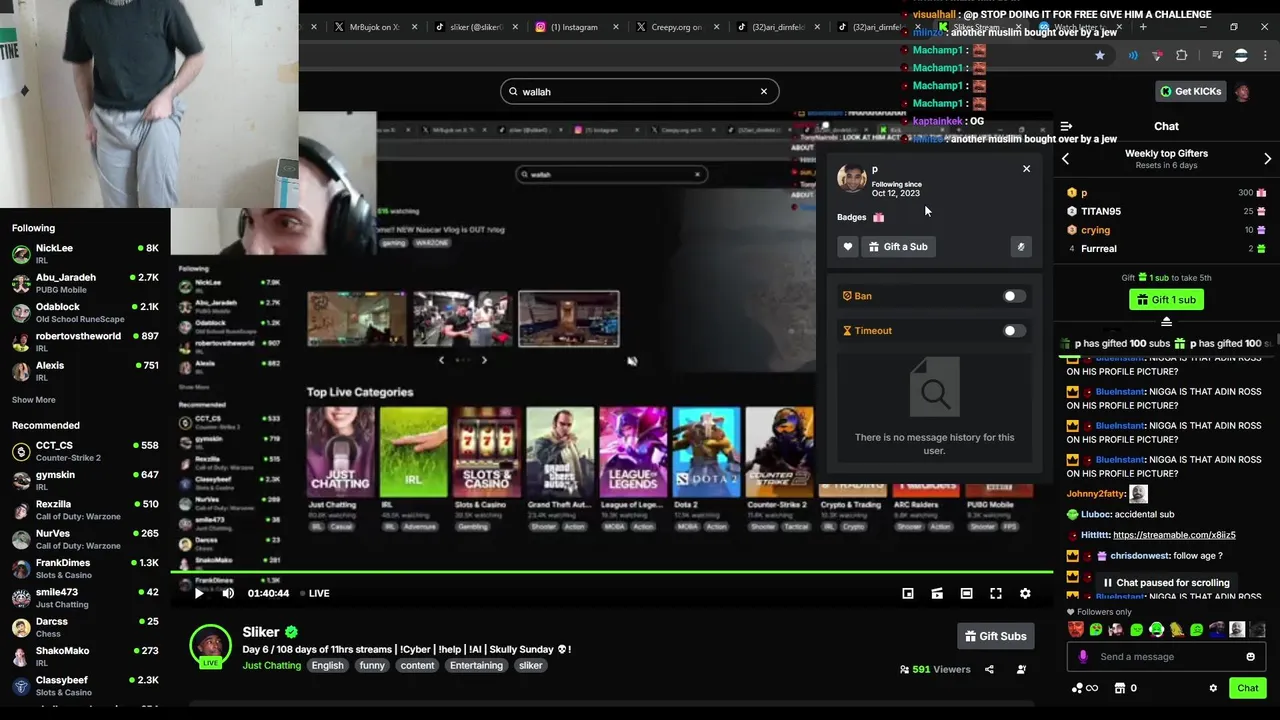Click the previous arrow under the stream thumbnails

click(x=441, y=360)
